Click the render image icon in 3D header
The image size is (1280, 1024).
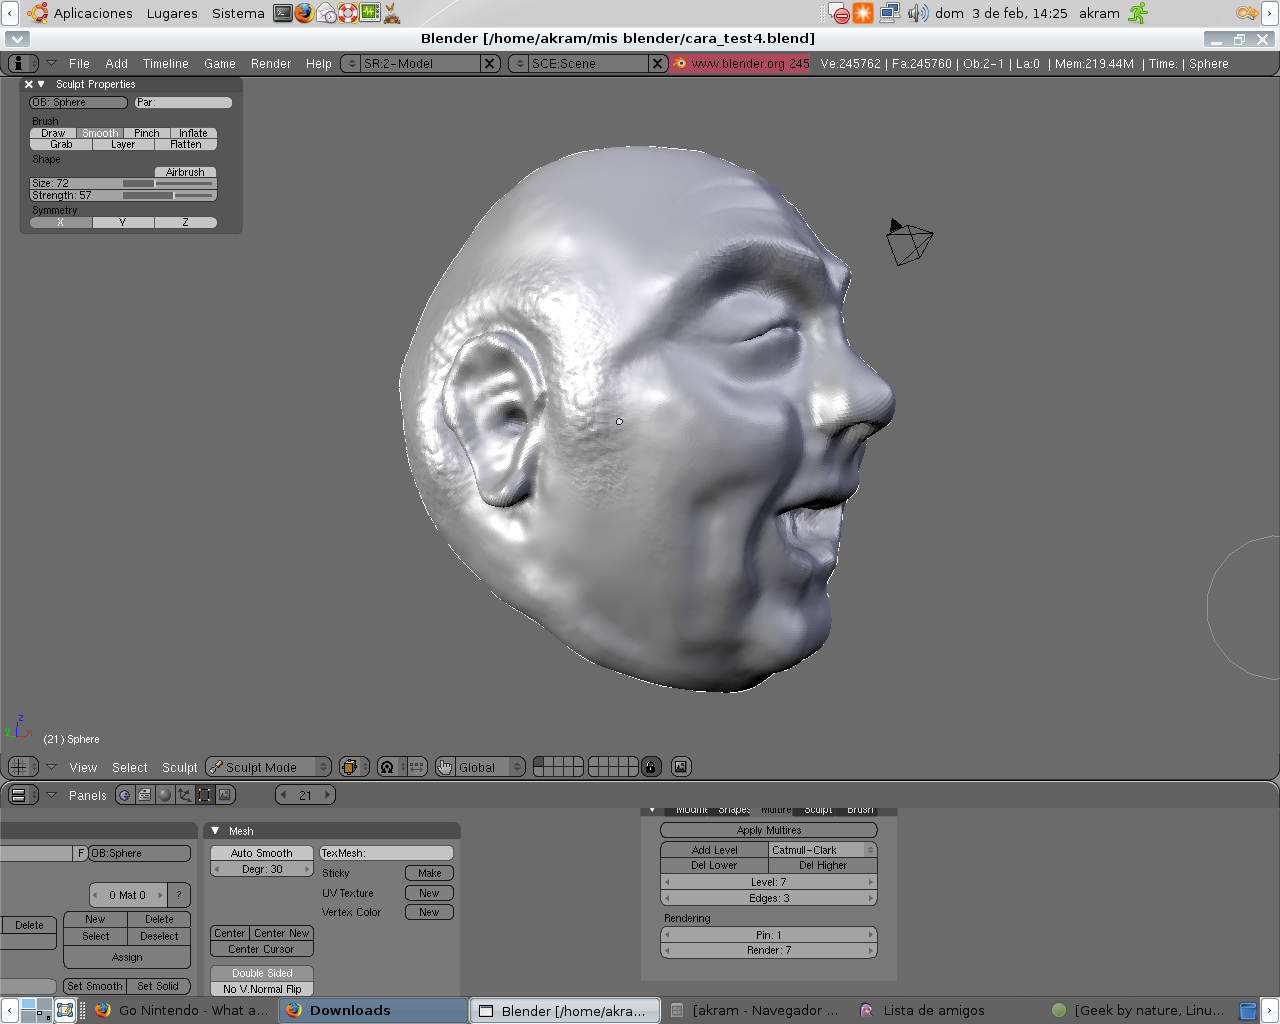[681, 767]
